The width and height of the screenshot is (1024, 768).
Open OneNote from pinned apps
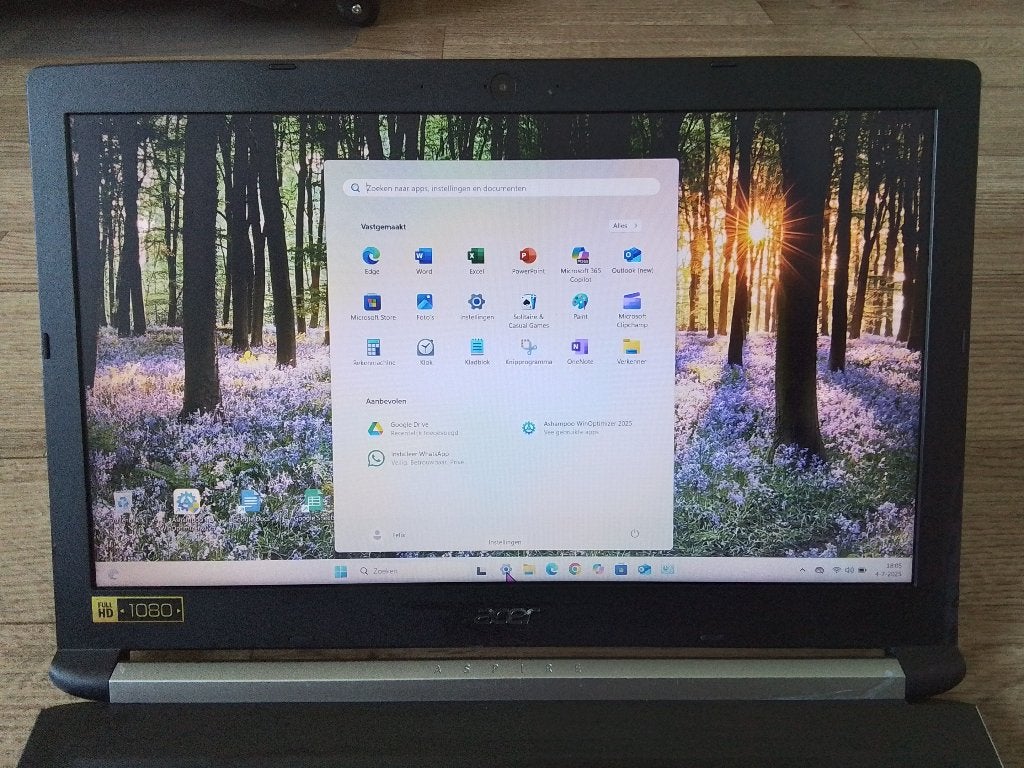(x=580, y=351)
